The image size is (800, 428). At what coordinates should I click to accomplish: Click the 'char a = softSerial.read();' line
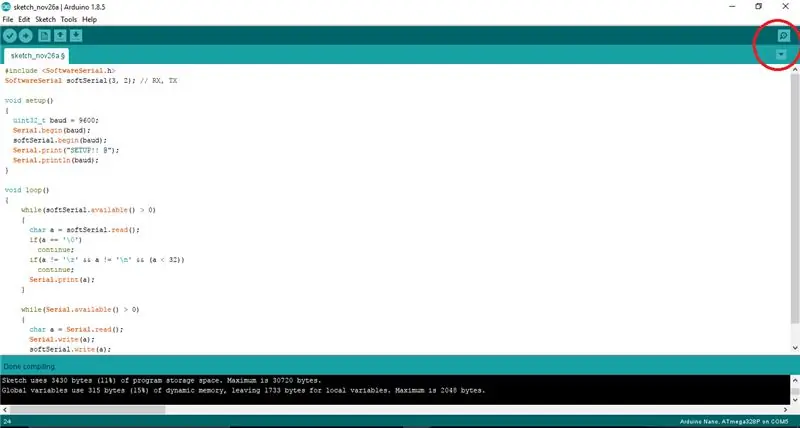tap(84, 230)
